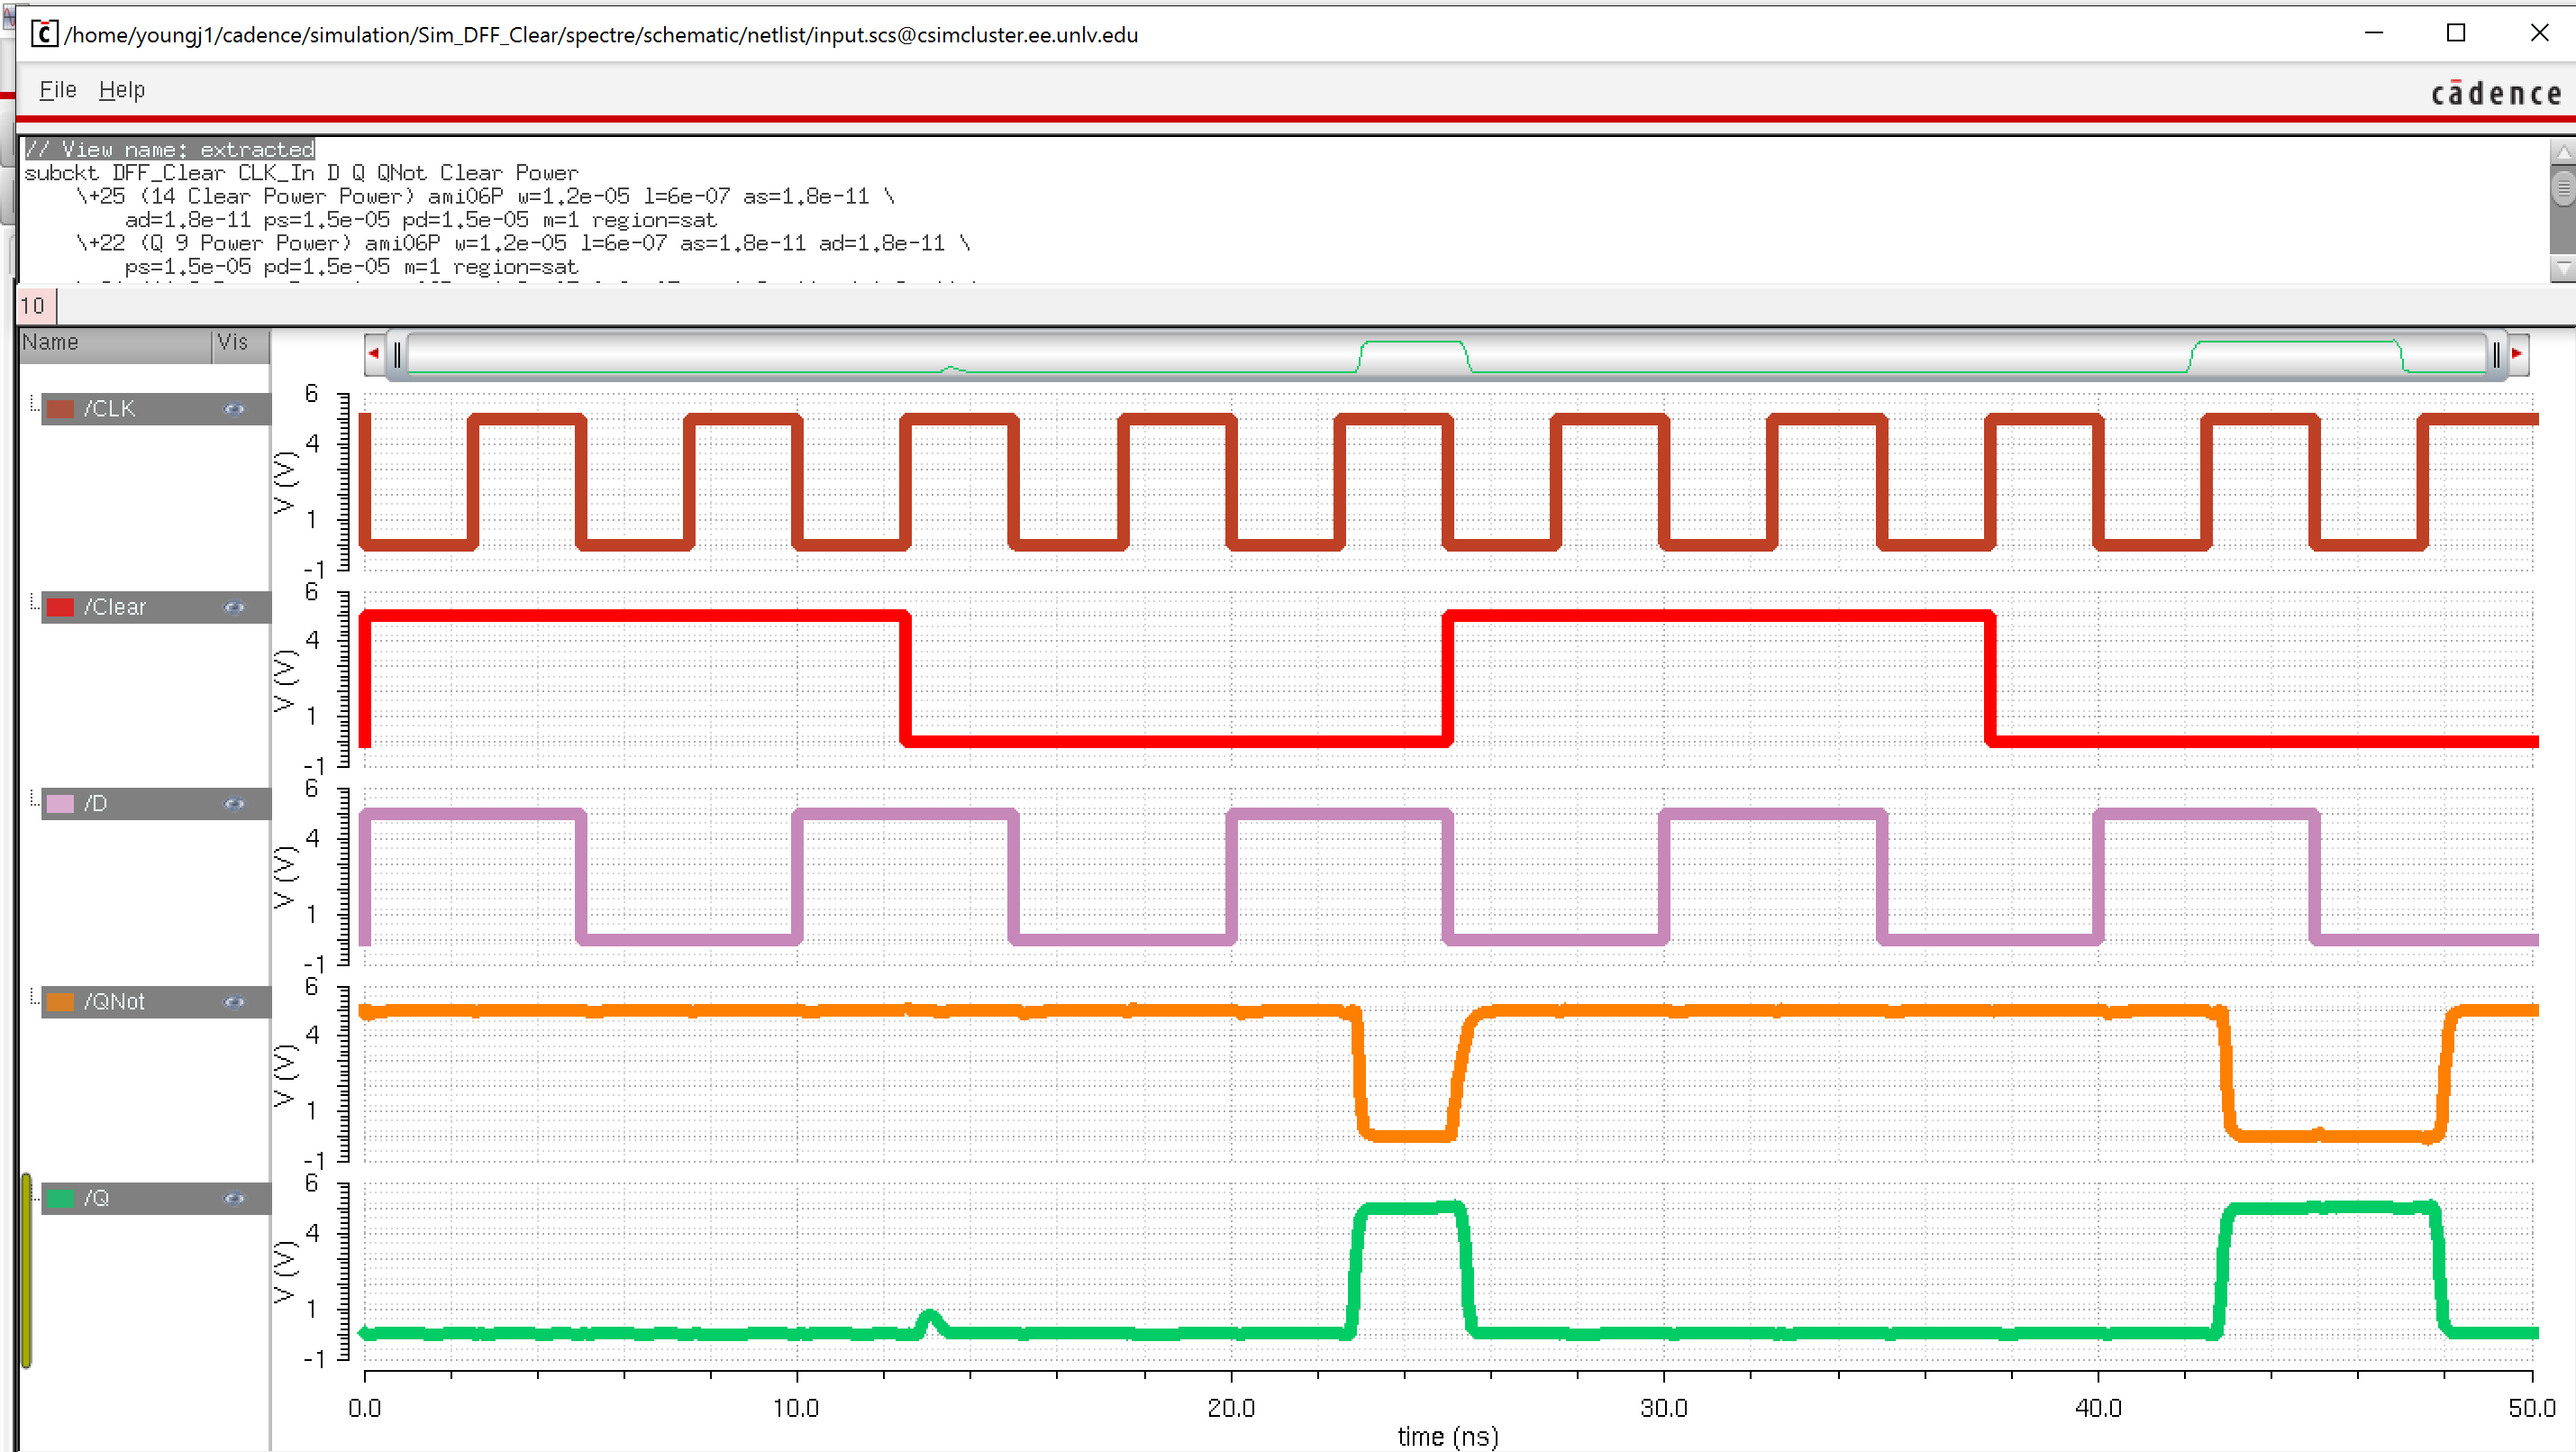Click the orange /QNot color swatch
This screenshot has height=1452, width=2576.
(61, 1002)
